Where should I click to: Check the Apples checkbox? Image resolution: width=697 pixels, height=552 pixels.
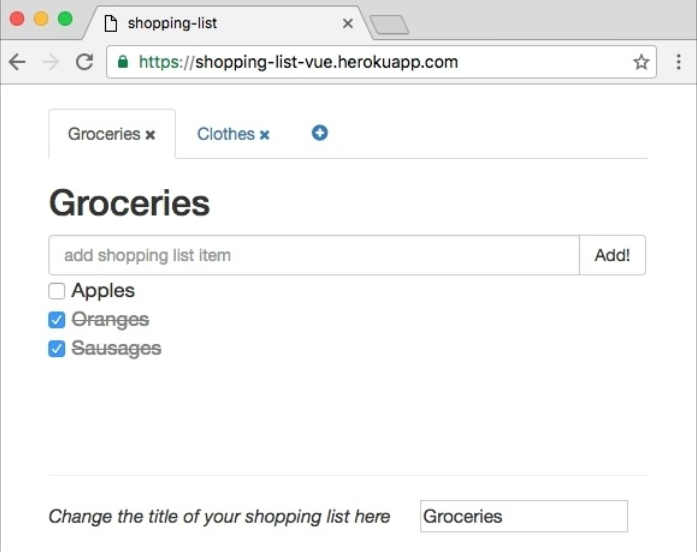pyautogui.click(x=57, y=291)
